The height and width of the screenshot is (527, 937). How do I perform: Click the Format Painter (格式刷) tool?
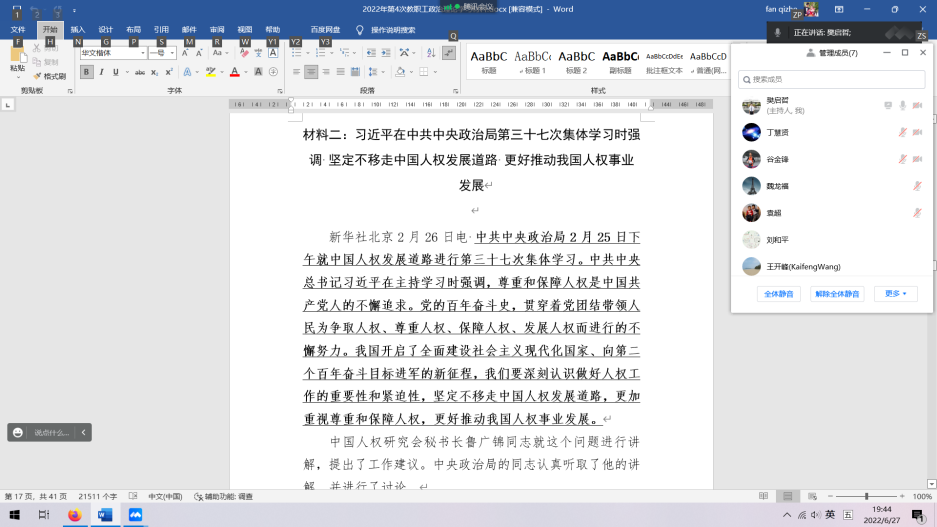click(x=50, y=76)
